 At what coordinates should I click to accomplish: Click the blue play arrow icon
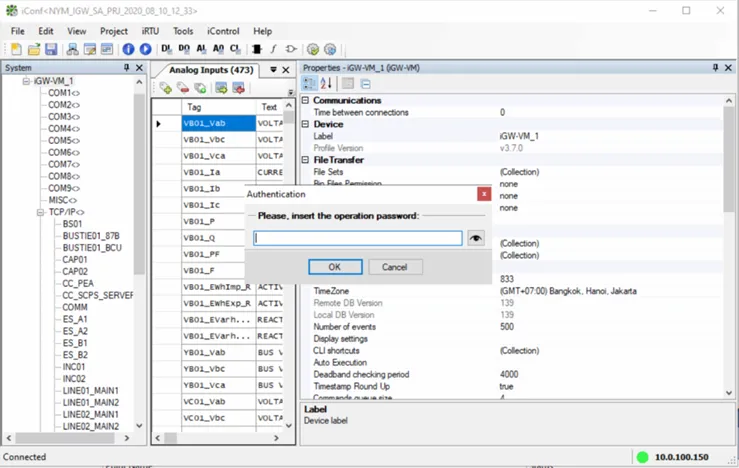point(145,49)
